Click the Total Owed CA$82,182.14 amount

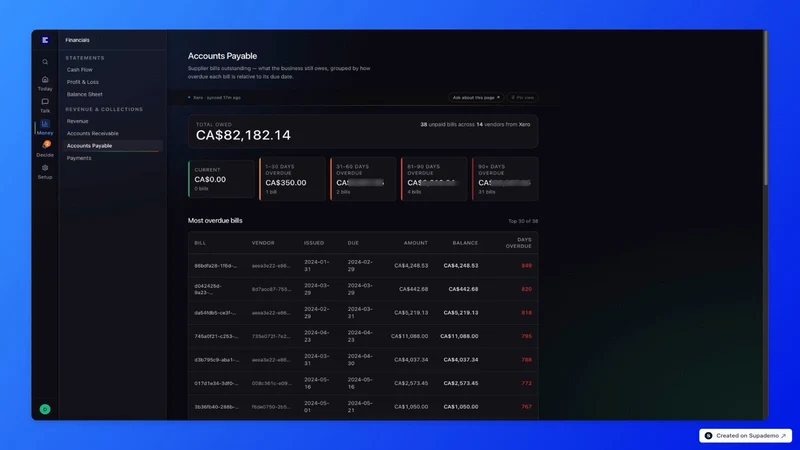(243, 135)
